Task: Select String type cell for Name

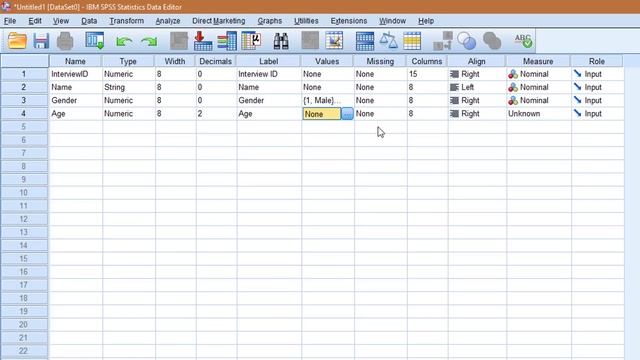Action: coord(128,87)
